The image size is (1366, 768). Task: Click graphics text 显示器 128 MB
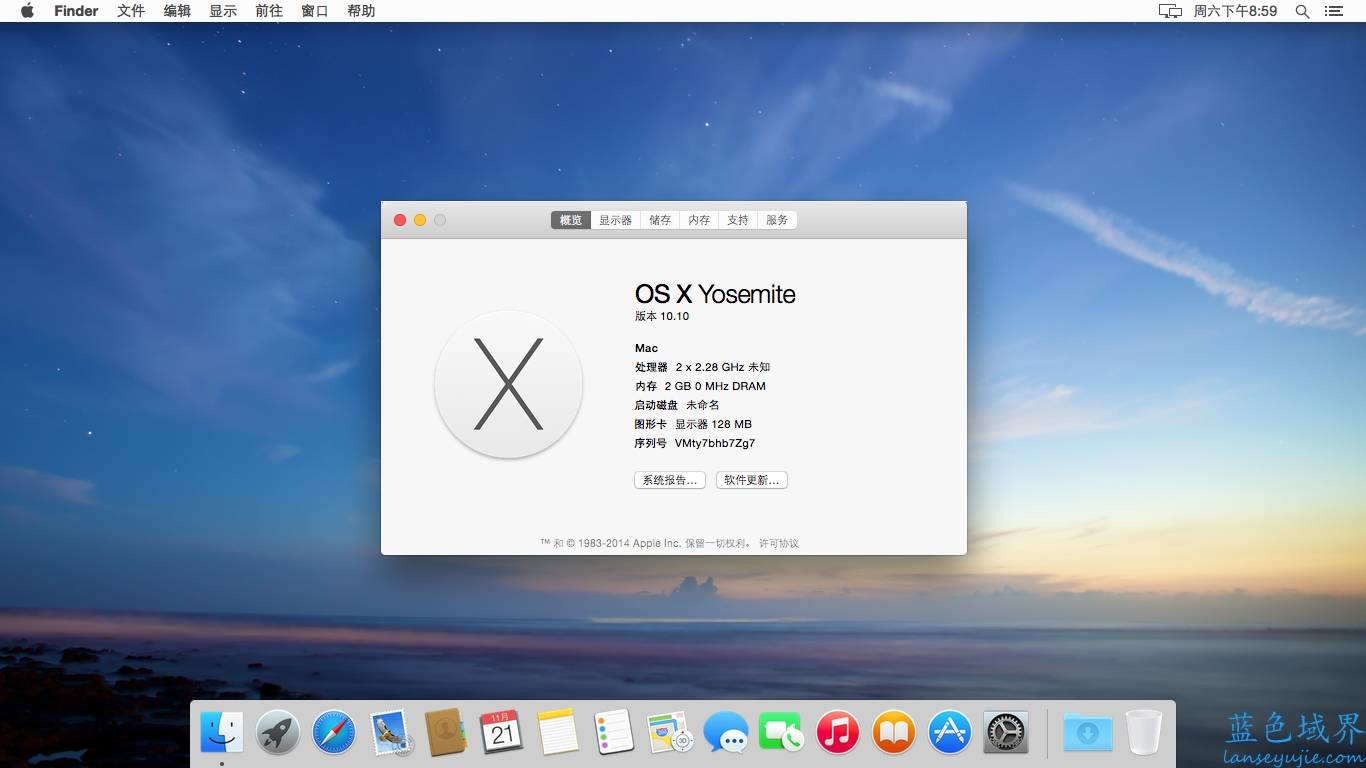pos(713,424)
